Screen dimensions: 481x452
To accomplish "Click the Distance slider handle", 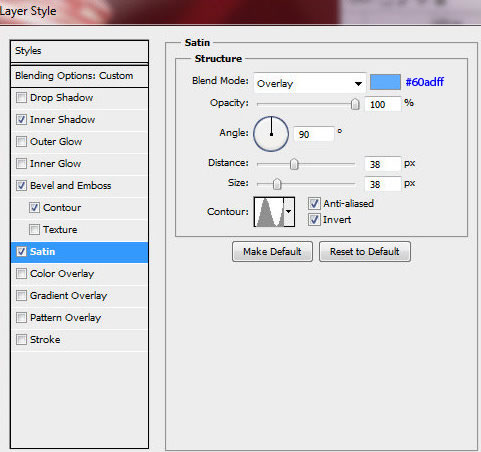I will click(x=294, y=164).
